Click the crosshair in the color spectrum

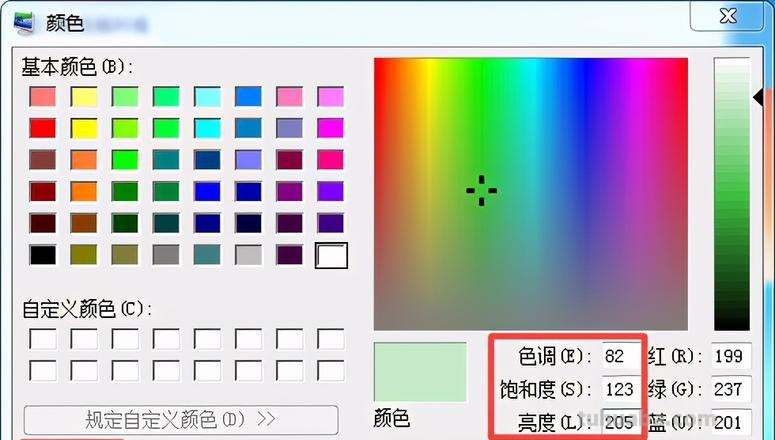pos(481,190)
